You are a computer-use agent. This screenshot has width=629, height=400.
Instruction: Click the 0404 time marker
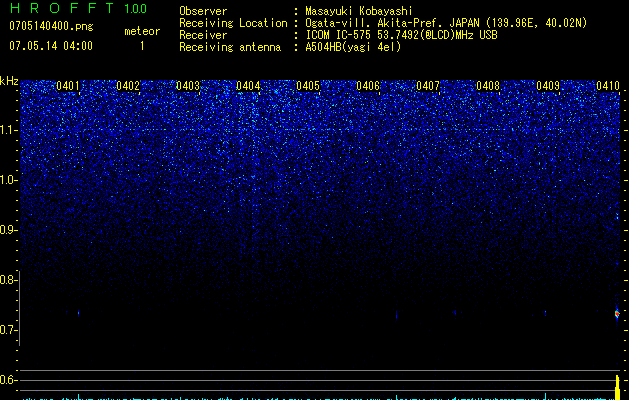[x=248, y=86]
